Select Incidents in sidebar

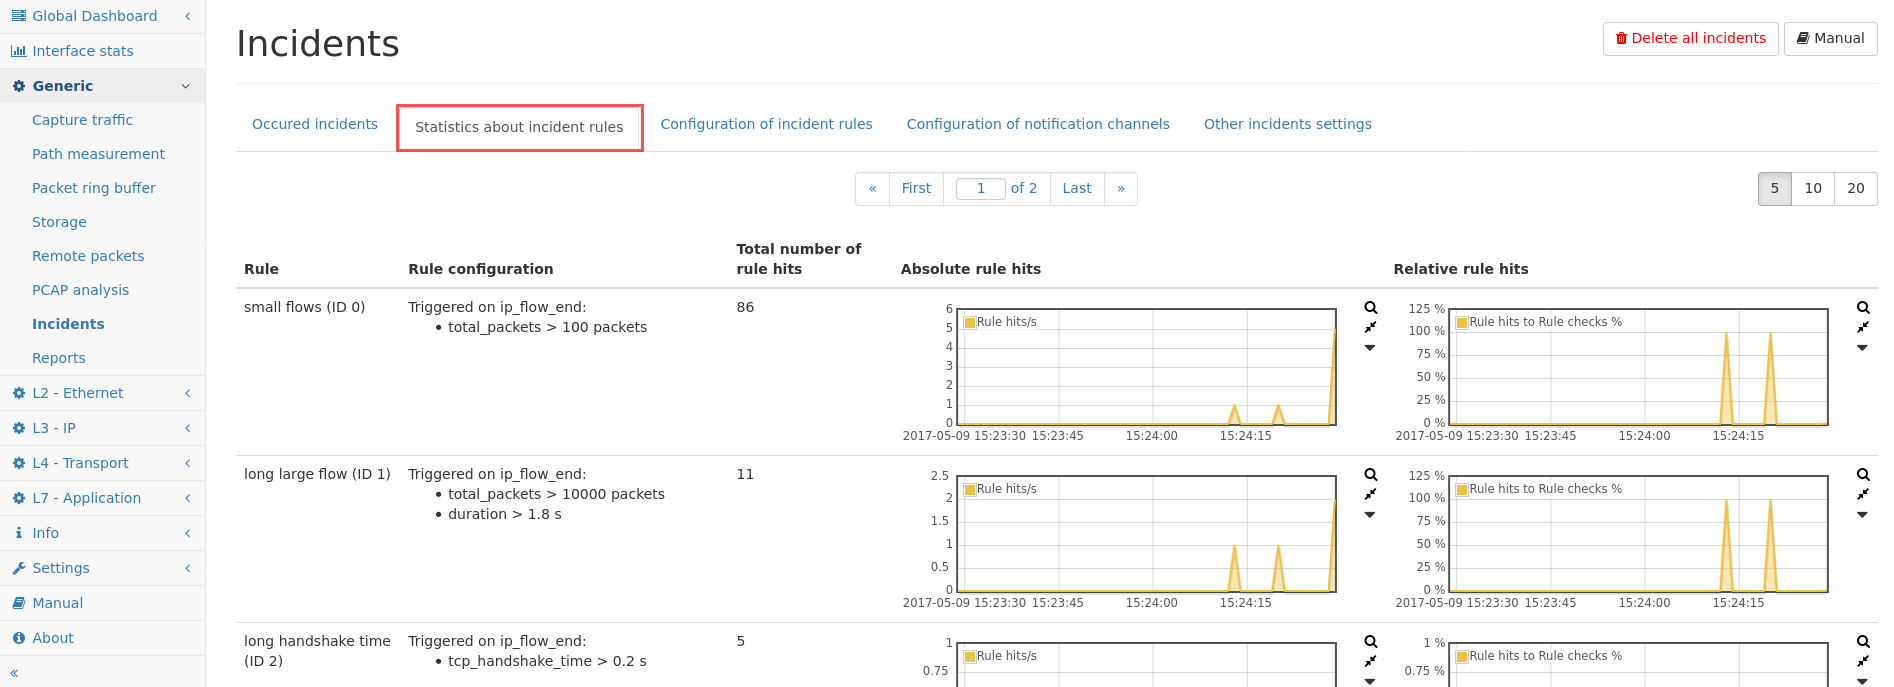(x=68, y=324)
